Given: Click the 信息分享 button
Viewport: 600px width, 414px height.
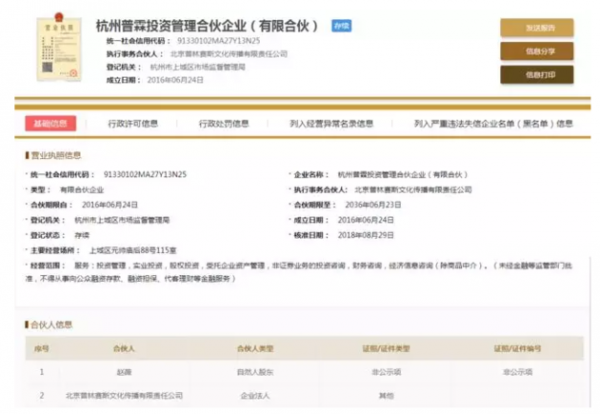Looking at the screenshot, I should (537, 51).
